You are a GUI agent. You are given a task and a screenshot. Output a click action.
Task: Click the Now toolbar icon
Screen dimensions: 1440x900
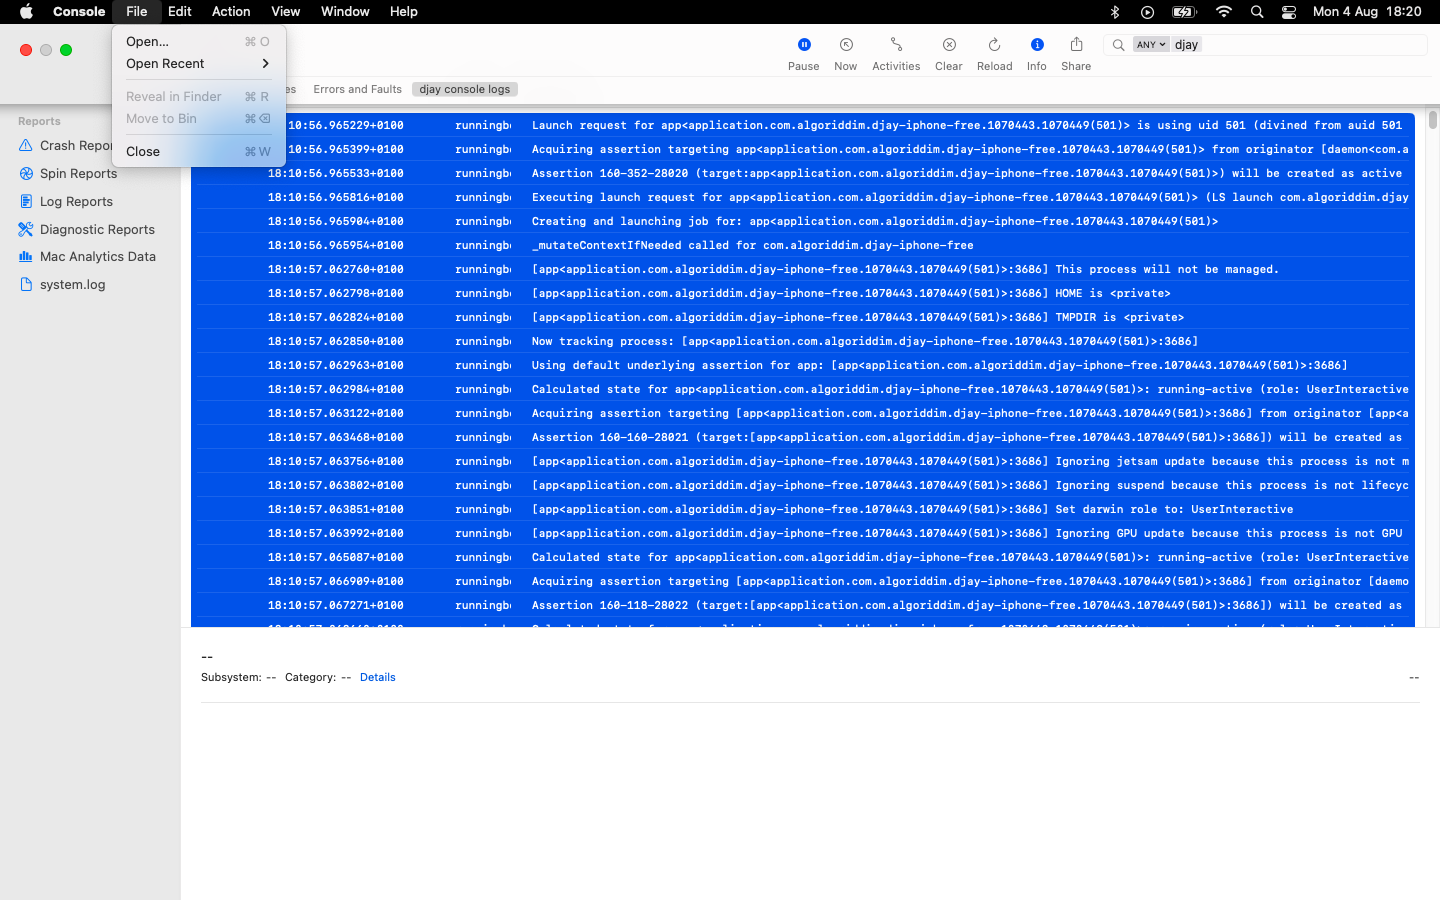pyautogui.click(x=846, y=45)
